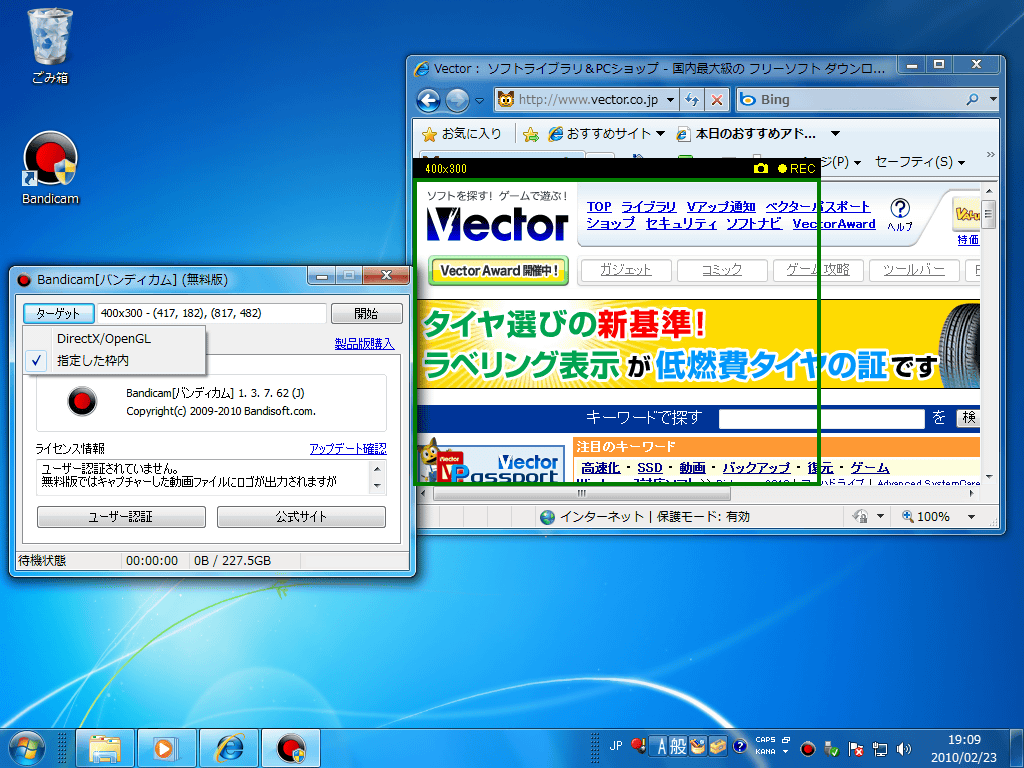The image size is (1024, 768).
Task: Open the Vアップ通知 link
Action: pyautogui.click(x=721, y=206)
